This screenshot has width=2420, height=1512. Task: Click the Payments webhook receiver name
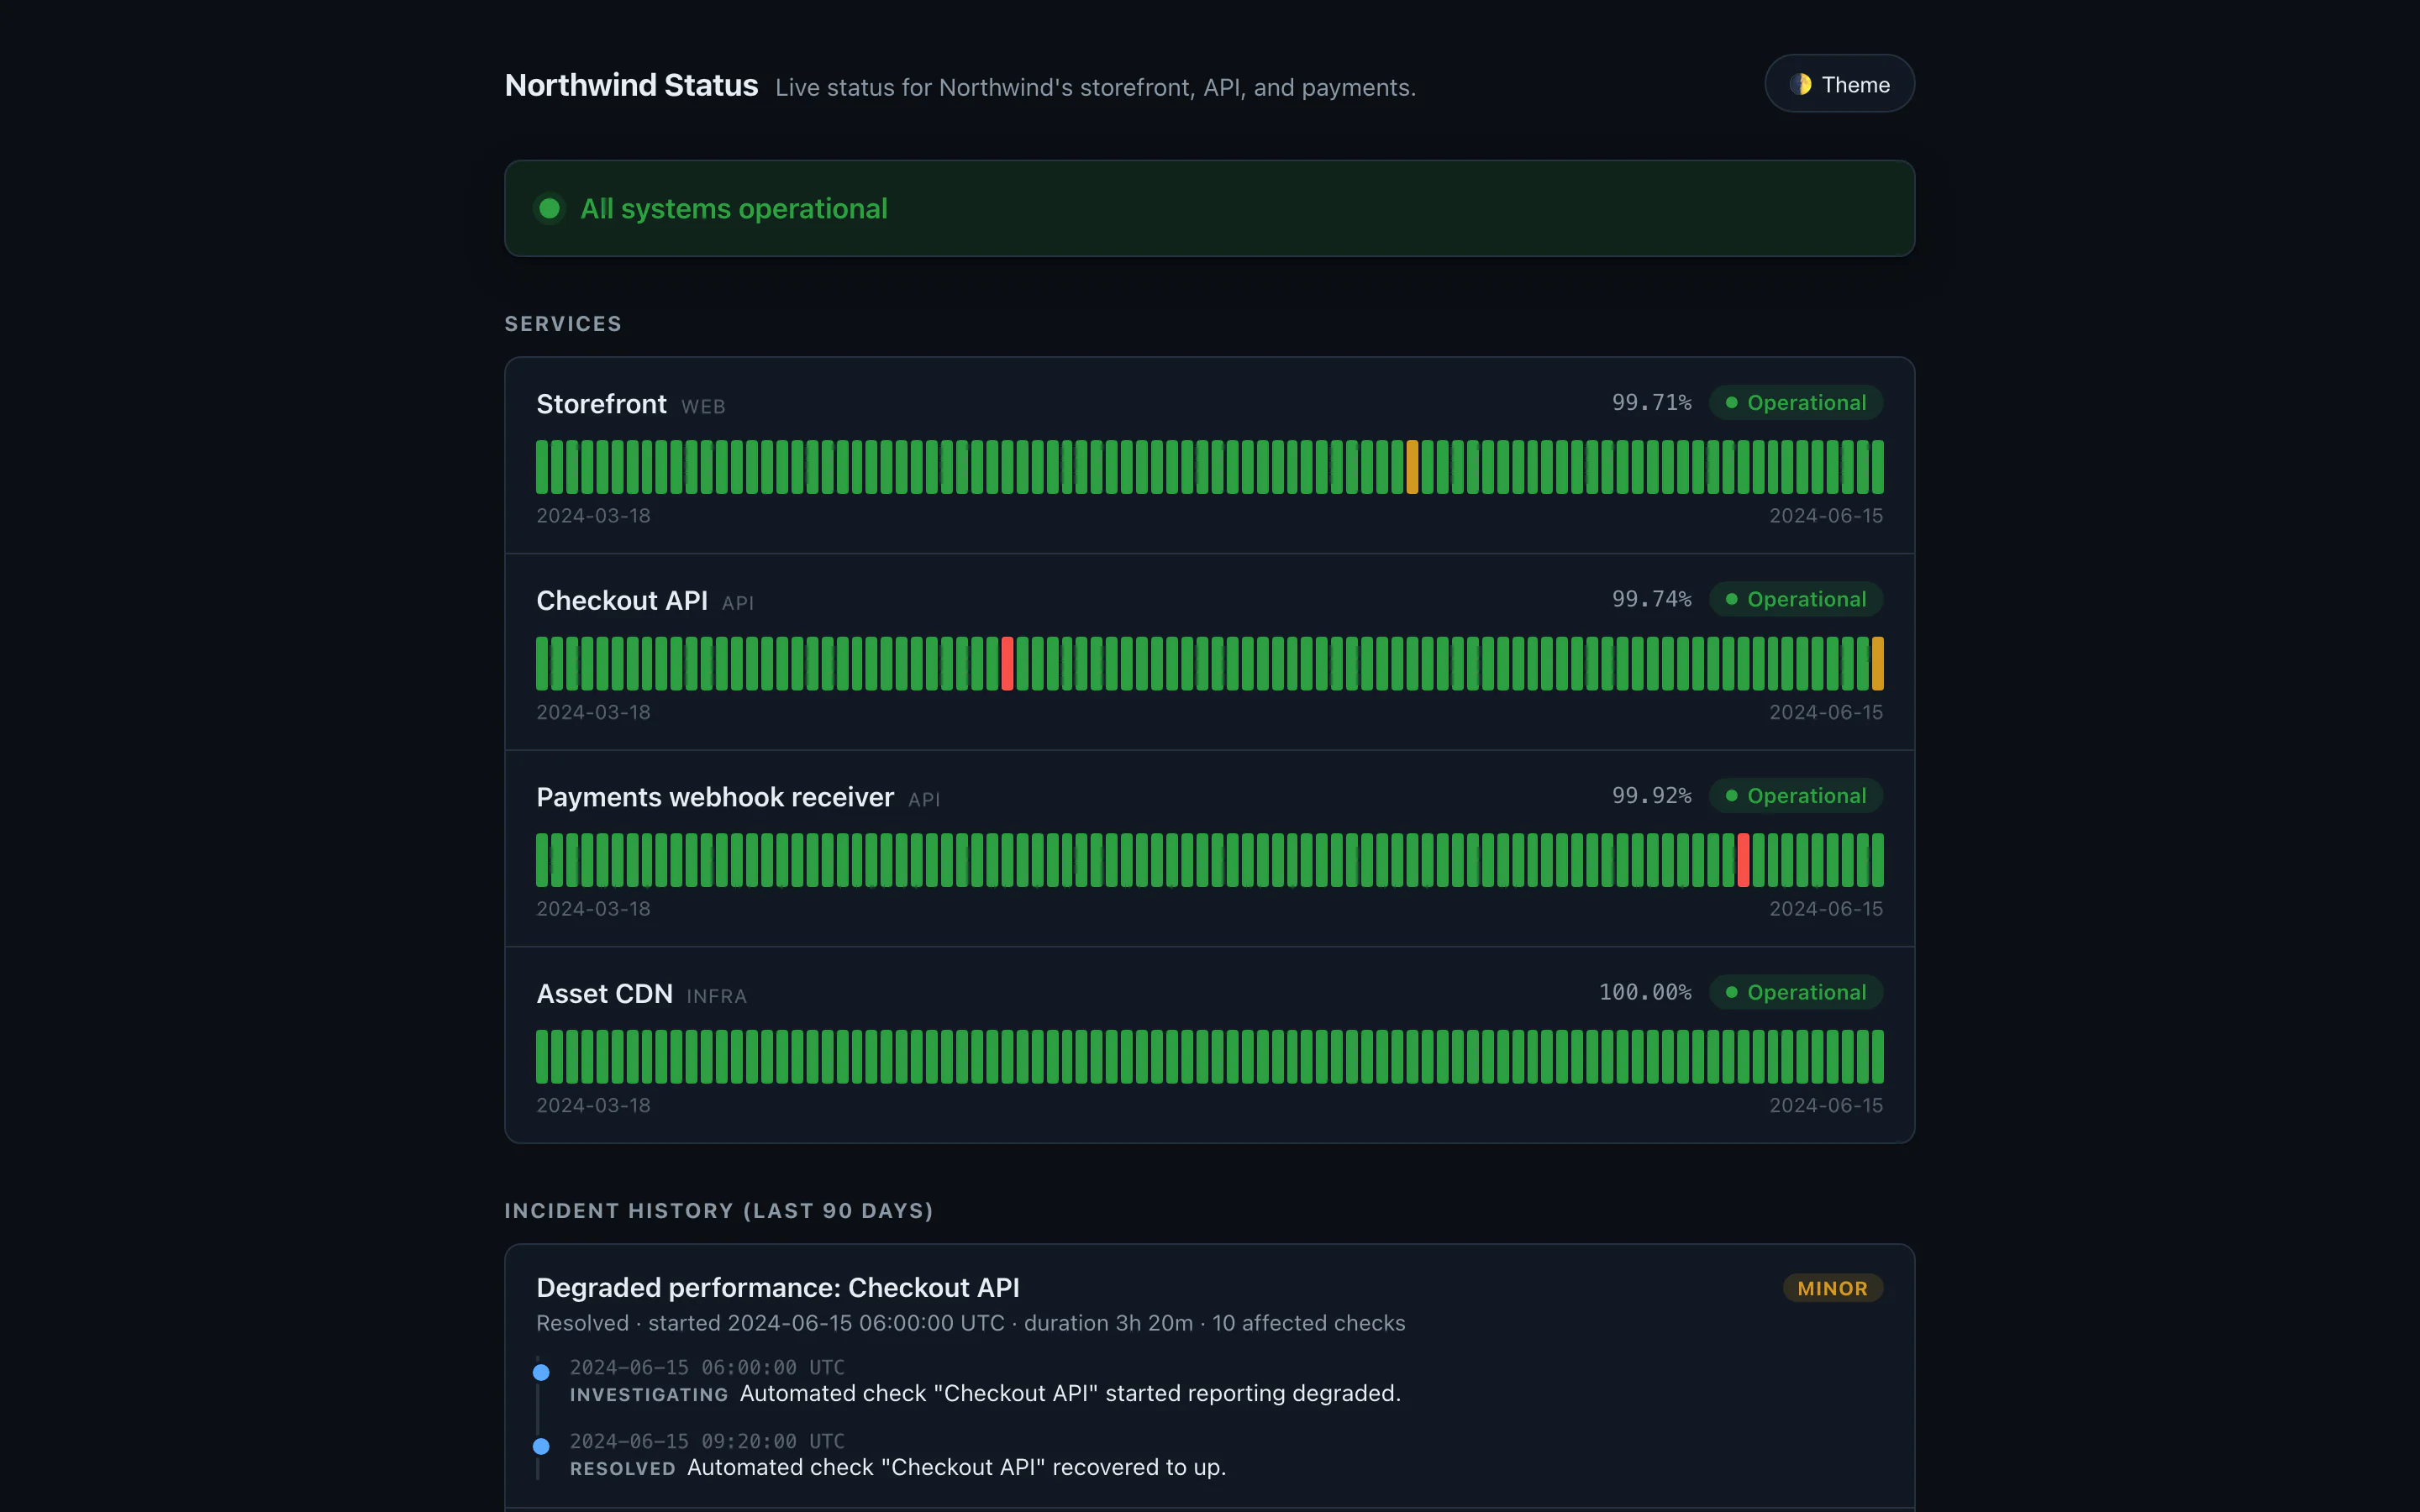point(715,797)
